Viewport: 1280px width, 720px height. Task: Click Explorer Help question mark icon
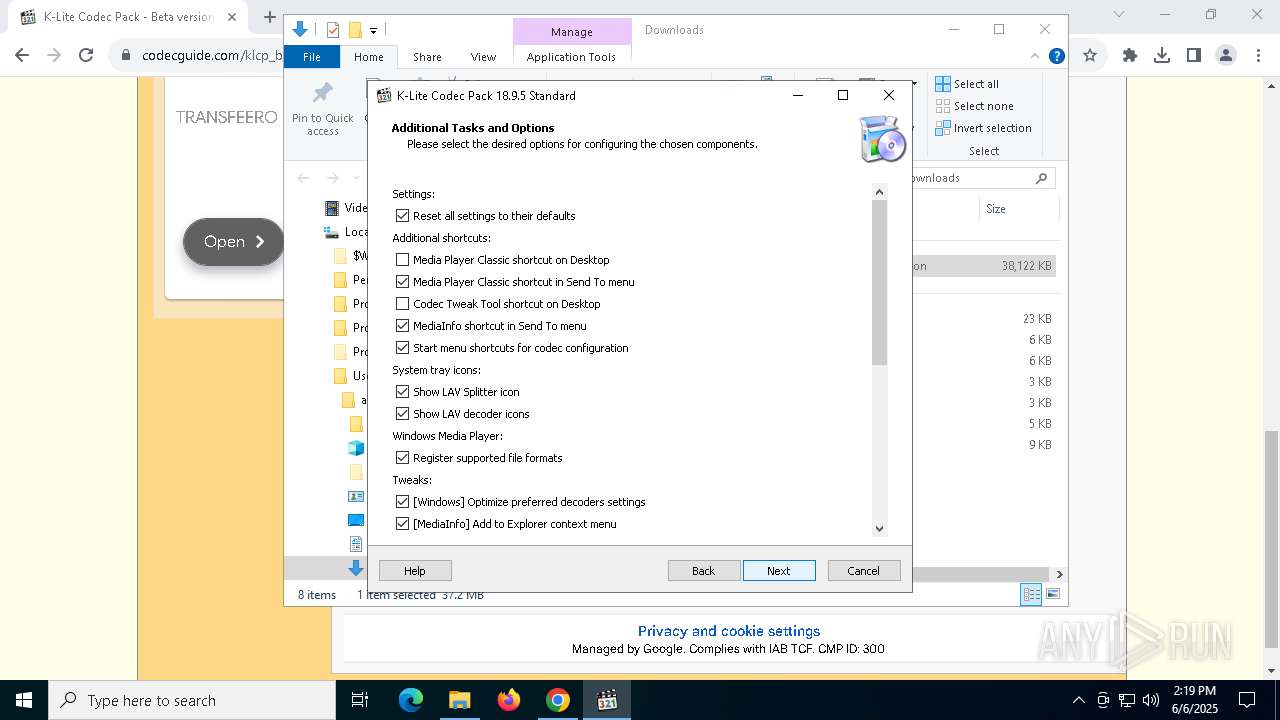click(1056, 57)
